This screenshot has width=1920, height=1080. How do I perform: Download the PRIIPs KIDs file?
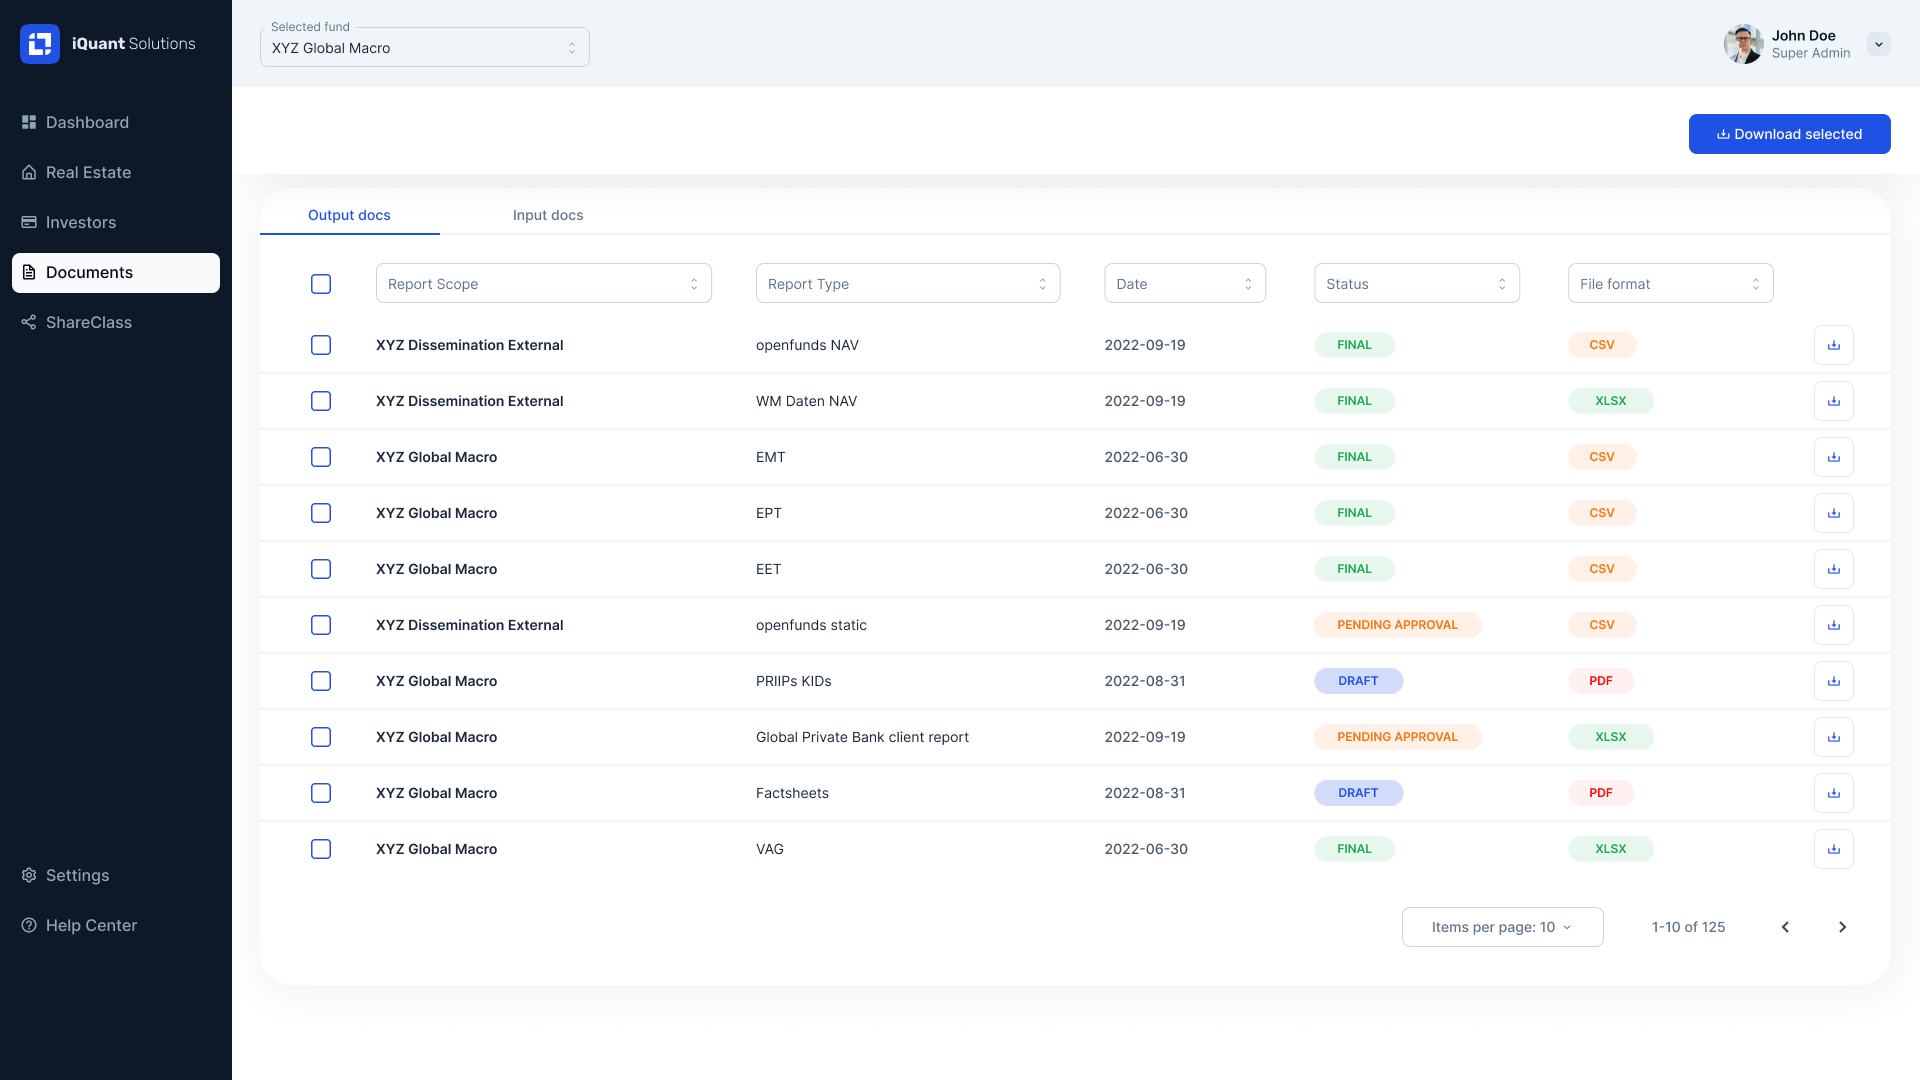(1834, 681)
